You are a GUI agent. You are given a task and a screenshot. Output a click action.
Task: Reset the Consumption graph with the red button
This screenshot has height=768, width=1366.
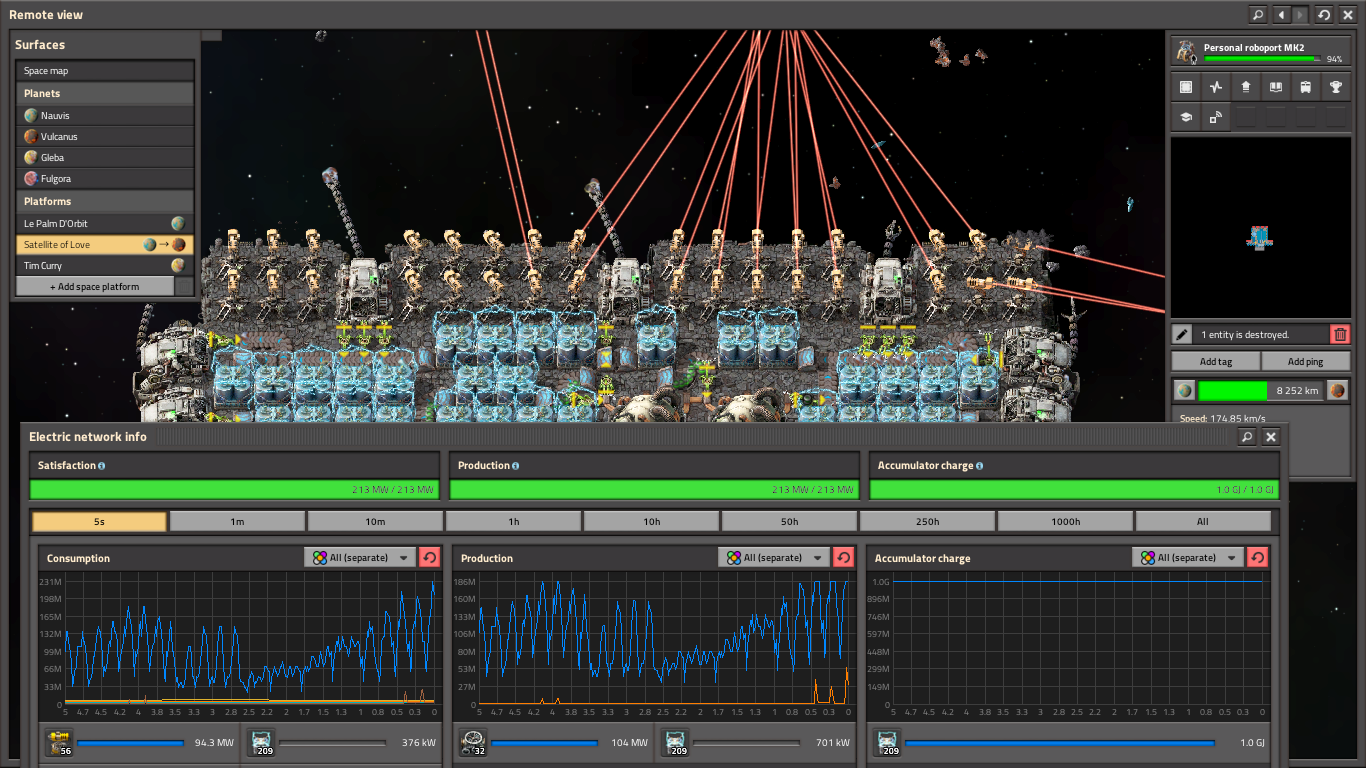click(x=429, y=558)
